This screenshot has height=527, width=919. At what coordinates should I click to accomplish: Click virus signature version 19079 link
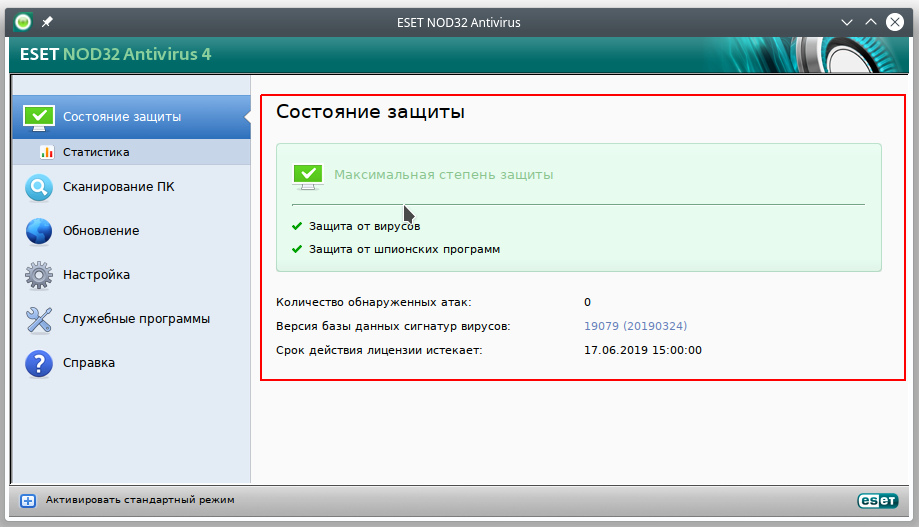tap(635, 326)
